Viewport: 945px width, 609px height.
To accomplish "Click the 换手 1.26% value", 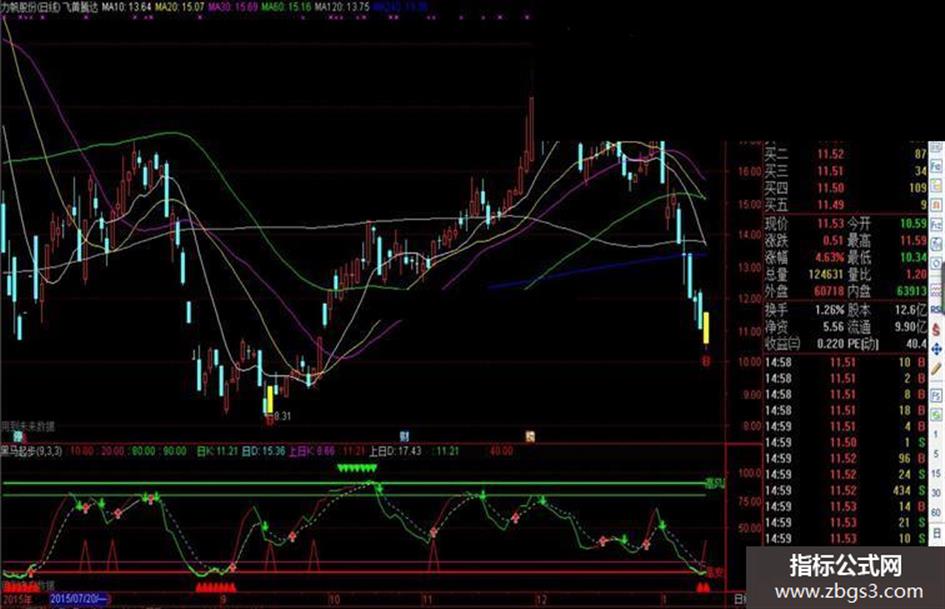I will click(830, 310).
